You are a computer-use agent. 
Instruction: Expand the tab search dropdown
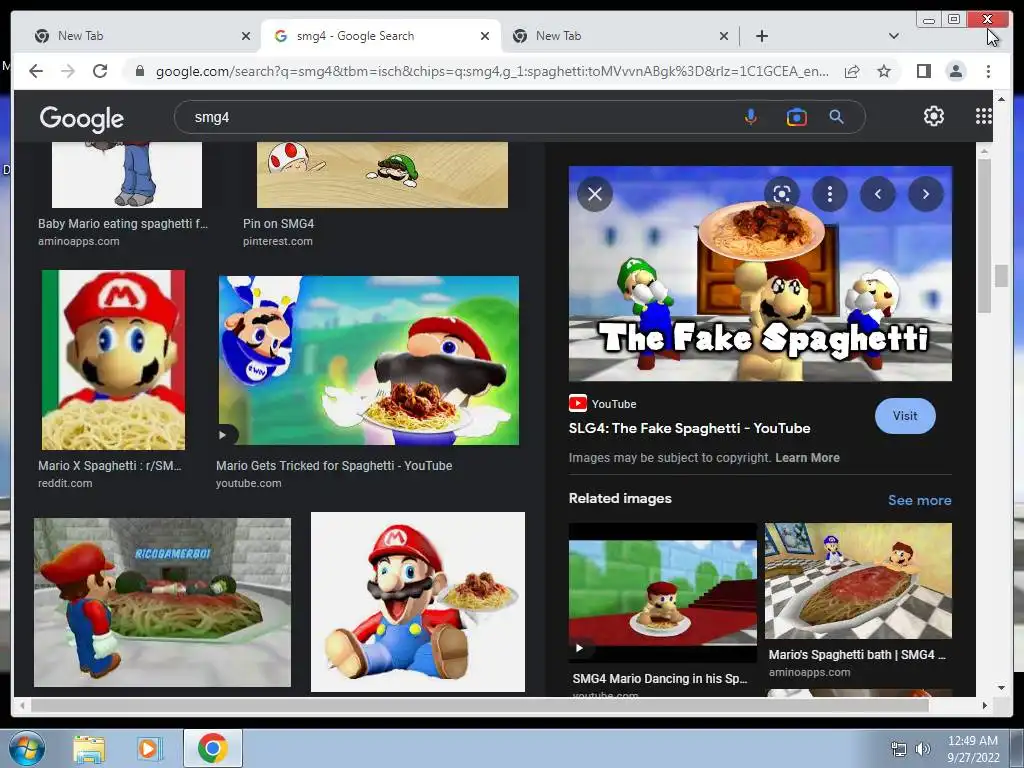[x=893, y=36]
